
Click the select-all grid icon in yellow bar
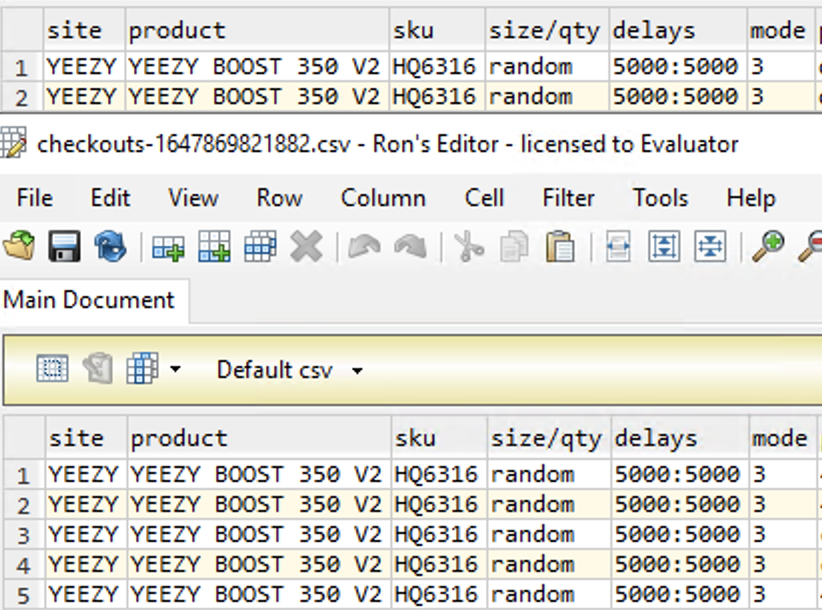click(52, 368)
